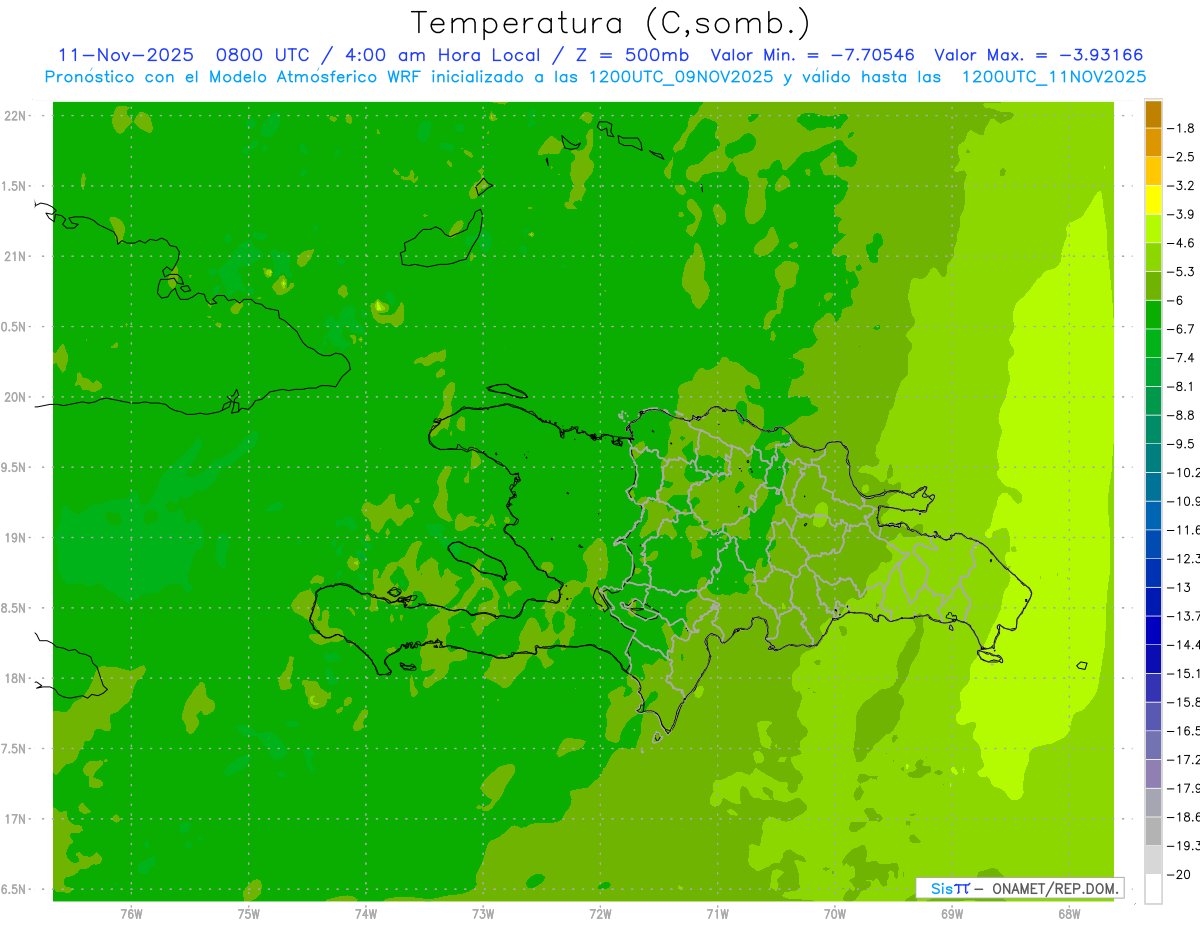Click the "-4.6" colorbar value
Screen dimensions: 1200x927
tap(1182, 243)
